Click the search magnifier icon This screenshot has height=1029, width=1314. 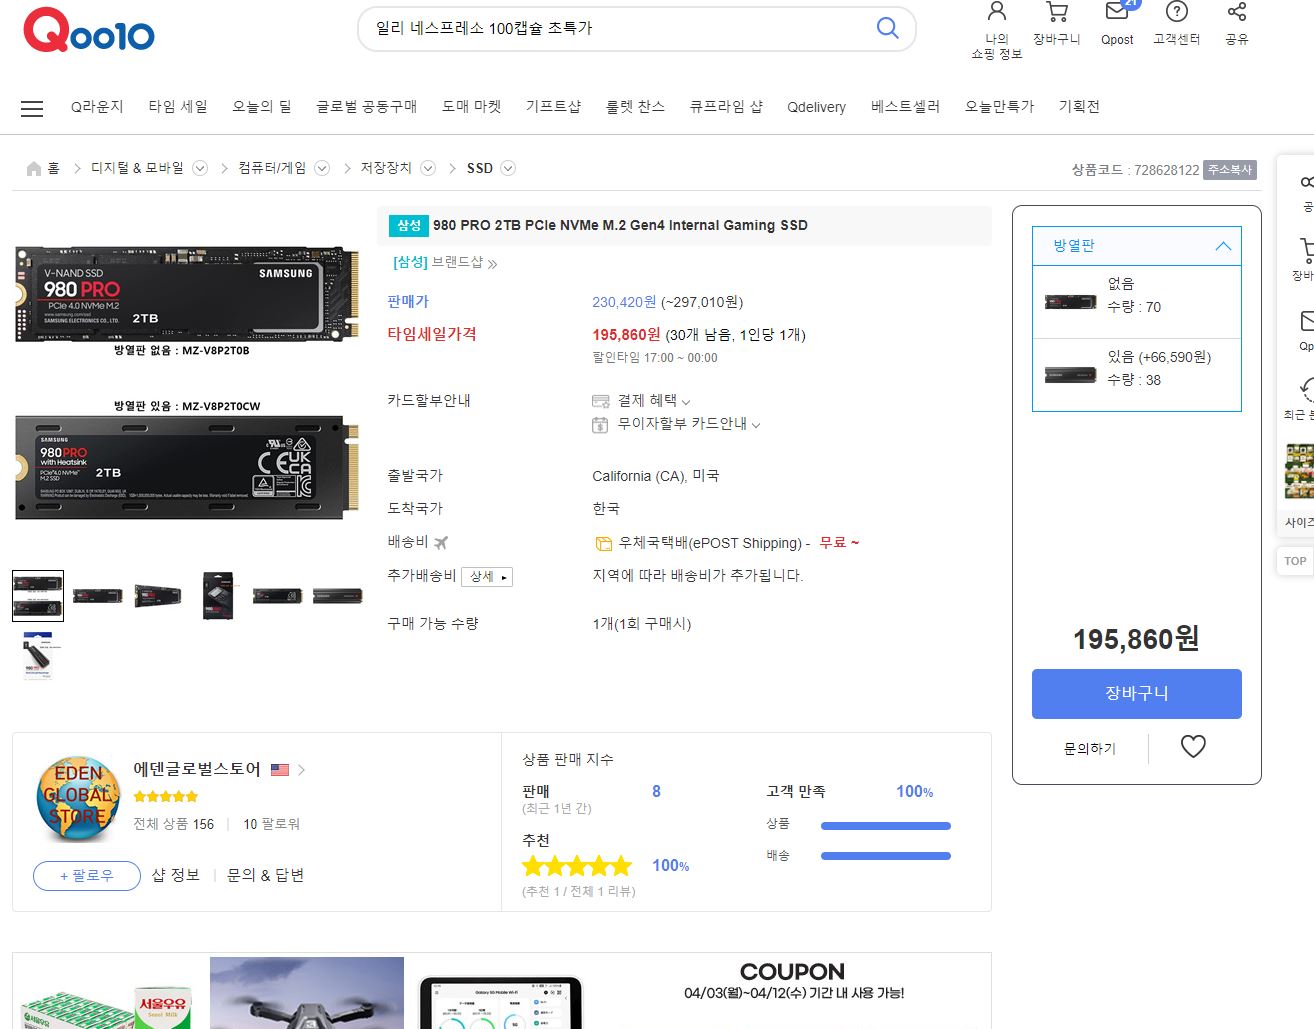tap(887, 28)
